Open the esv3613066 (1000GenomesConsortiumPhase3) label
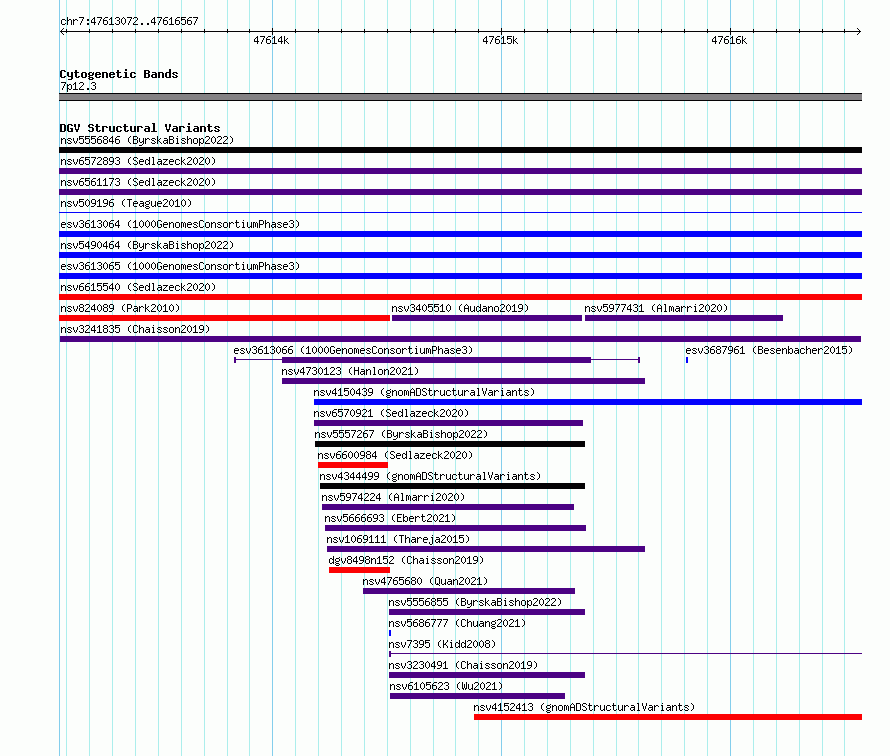 coord(353,350)
